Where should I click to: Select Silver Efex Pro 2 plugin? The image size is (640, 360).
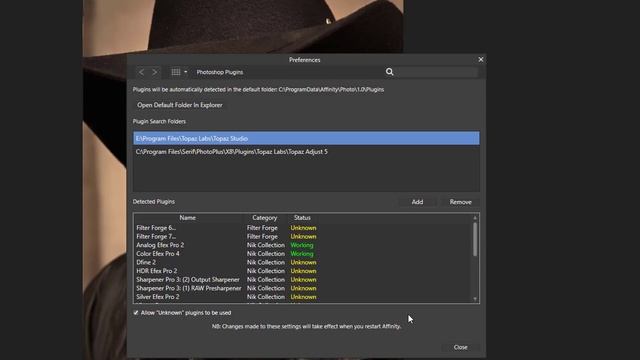(303, 297)
